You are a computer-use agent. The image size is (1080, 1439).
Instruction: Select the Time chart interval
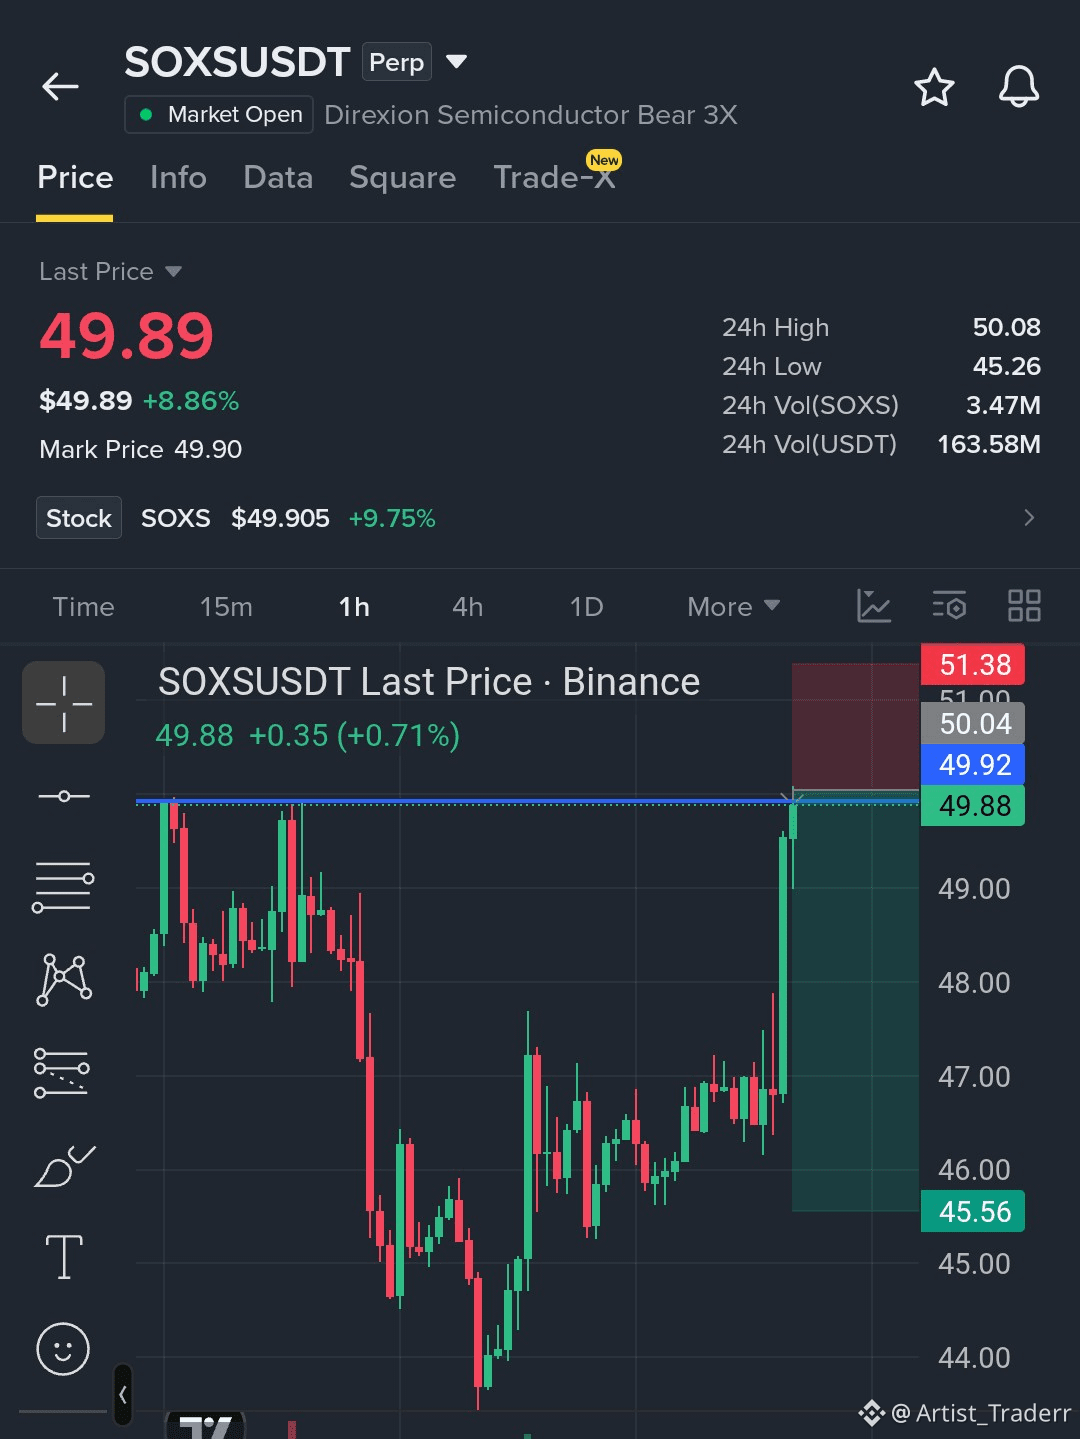click(83, 607)
